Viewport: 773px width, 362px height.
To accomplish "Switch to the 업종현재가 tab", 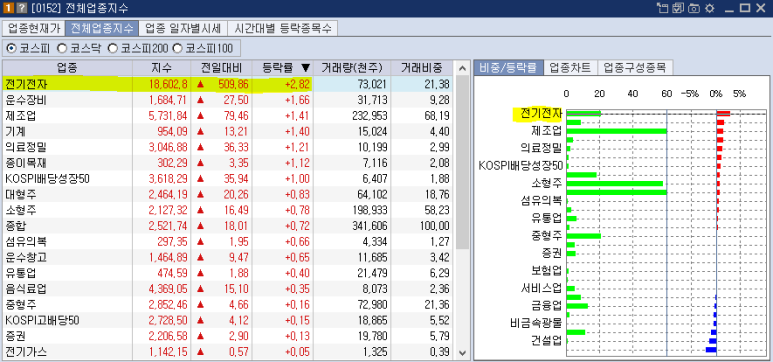I will click(33, 28).
